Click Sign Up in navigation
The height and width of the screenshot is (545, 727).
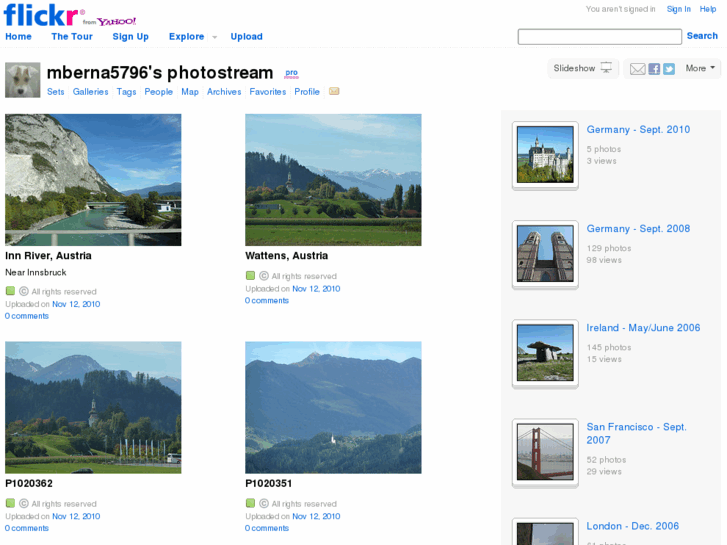point(131,37)
